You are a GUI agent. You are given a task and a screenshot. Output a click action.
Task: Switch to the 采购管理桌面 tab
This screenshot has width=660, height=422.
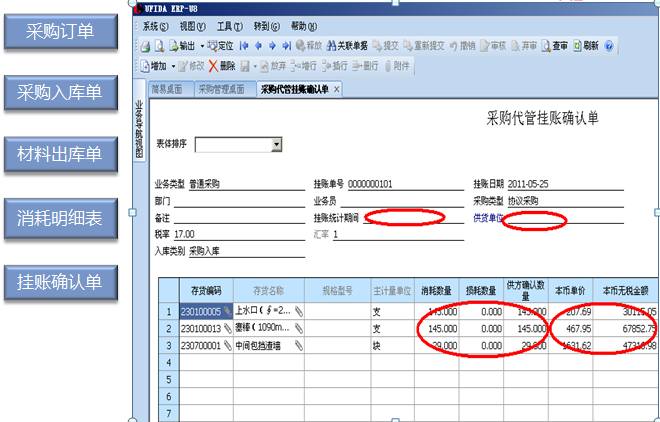click(x=221, y=89)
